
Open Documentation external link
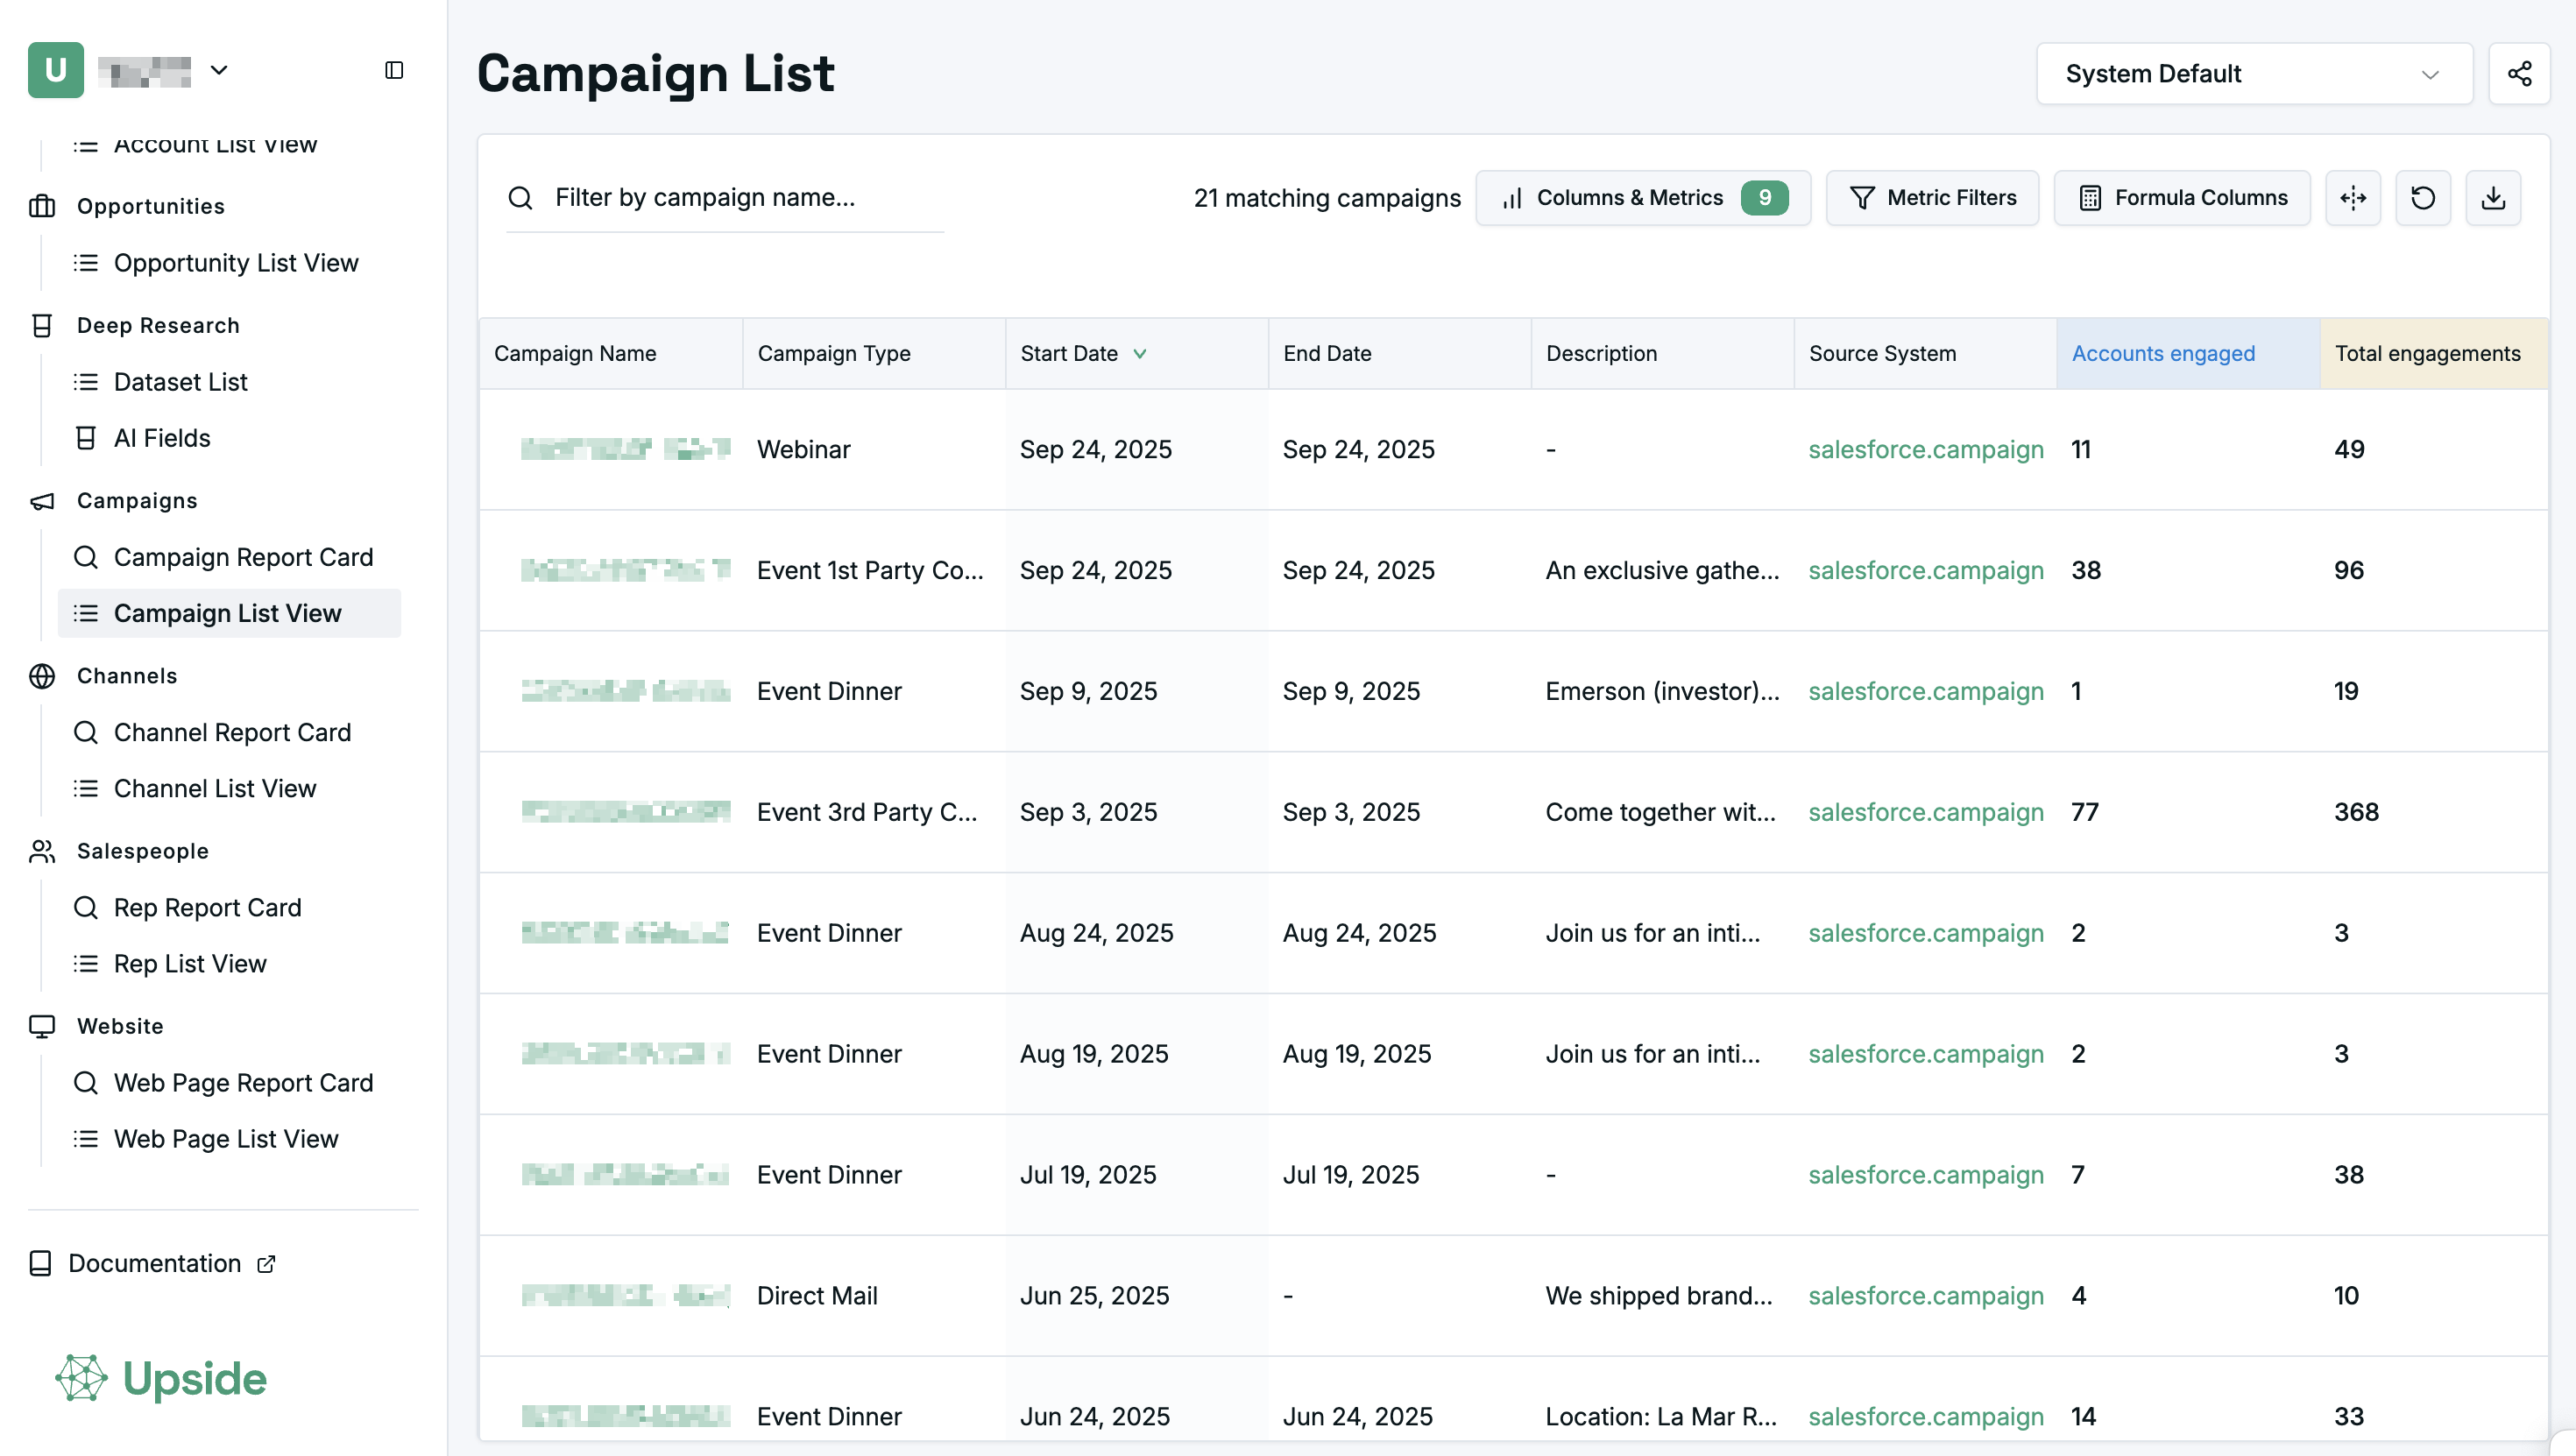click(x=155, y=1263)
